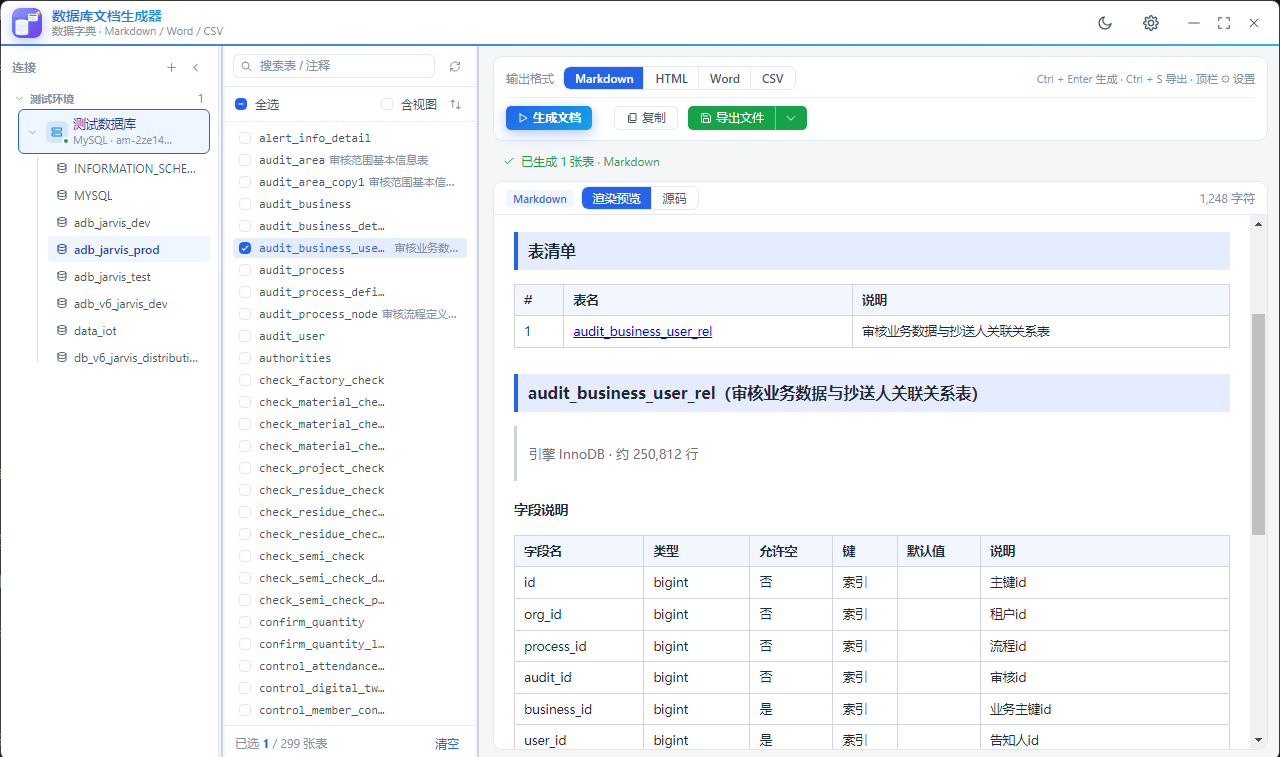This screenshot has height=757, width=1280.
Task: Click database icon for adb_jarvis_test
Action: 62,277
